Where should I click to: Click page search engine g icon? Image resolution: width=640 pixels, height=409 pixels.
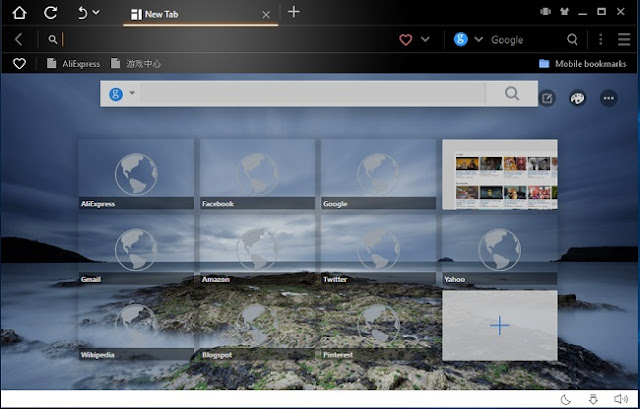[116, 94]
